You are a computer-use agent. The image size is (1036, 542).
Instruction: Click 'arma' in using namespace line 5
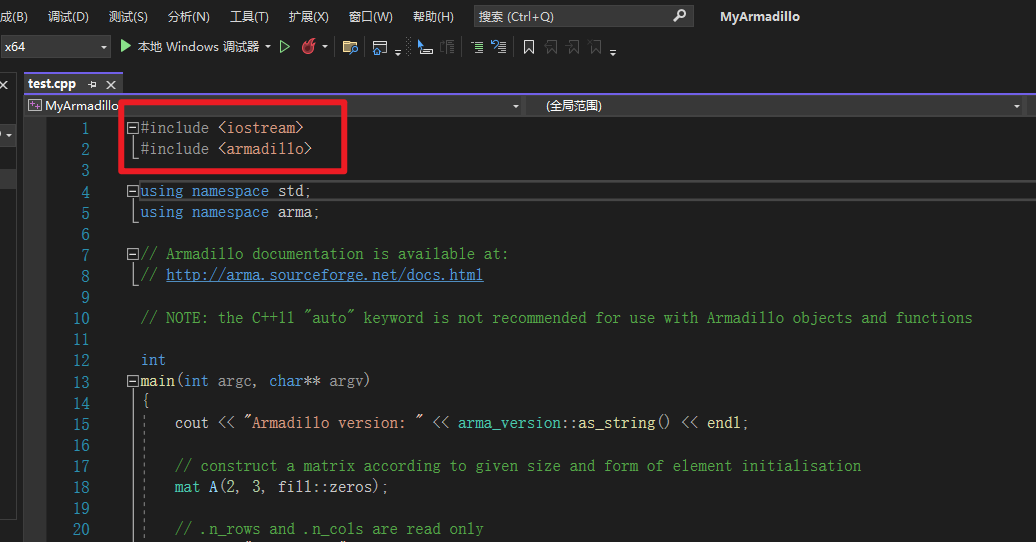click(295, 213)
